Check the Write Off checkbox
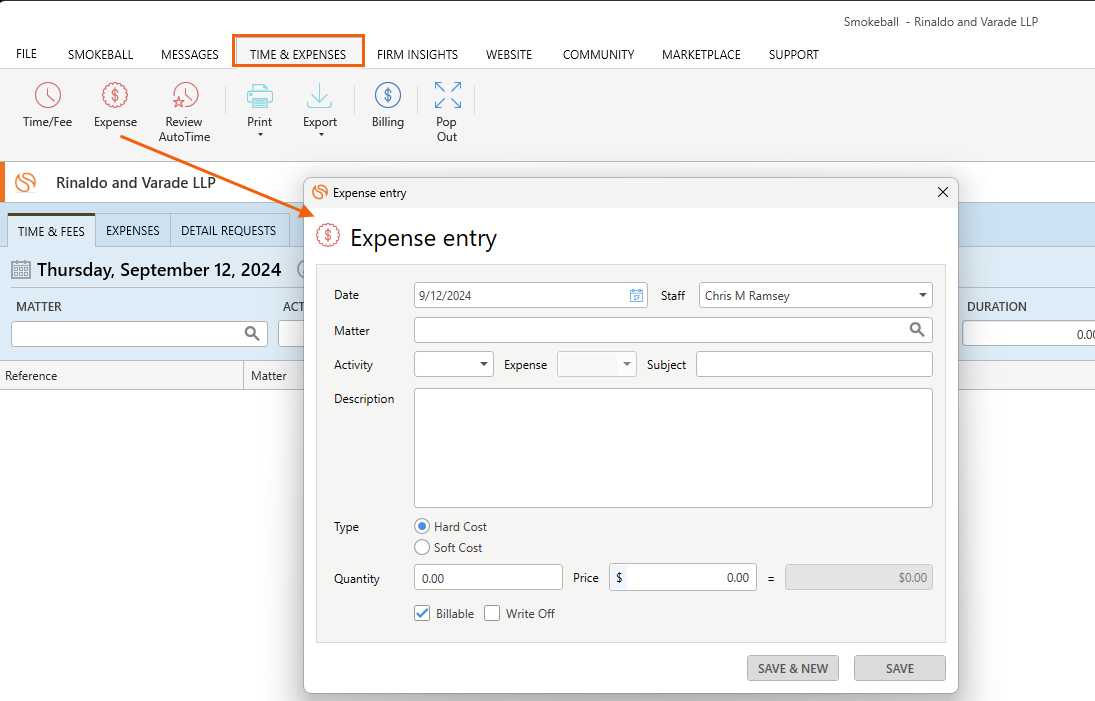1095x701 pixels. pos(492,613)
